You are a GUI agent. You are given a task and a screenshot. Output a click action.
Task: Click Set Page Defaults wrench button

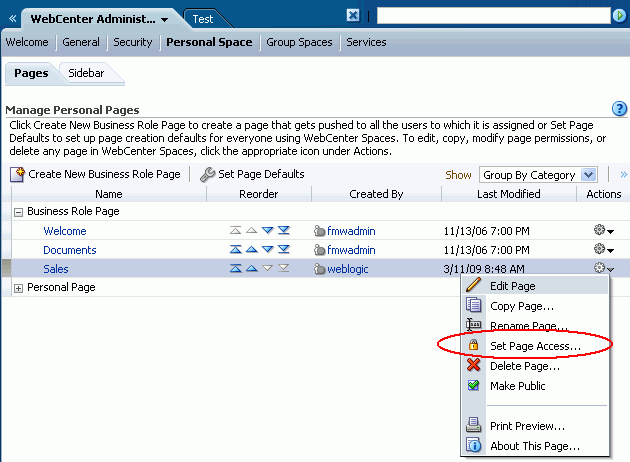click(252, 174)
